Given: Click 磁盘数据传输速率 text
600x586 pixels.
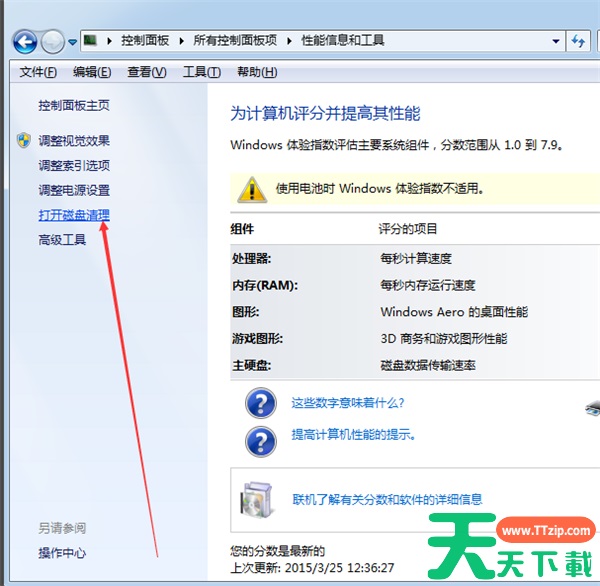Looking at the screenshot, I should [428, 366].
